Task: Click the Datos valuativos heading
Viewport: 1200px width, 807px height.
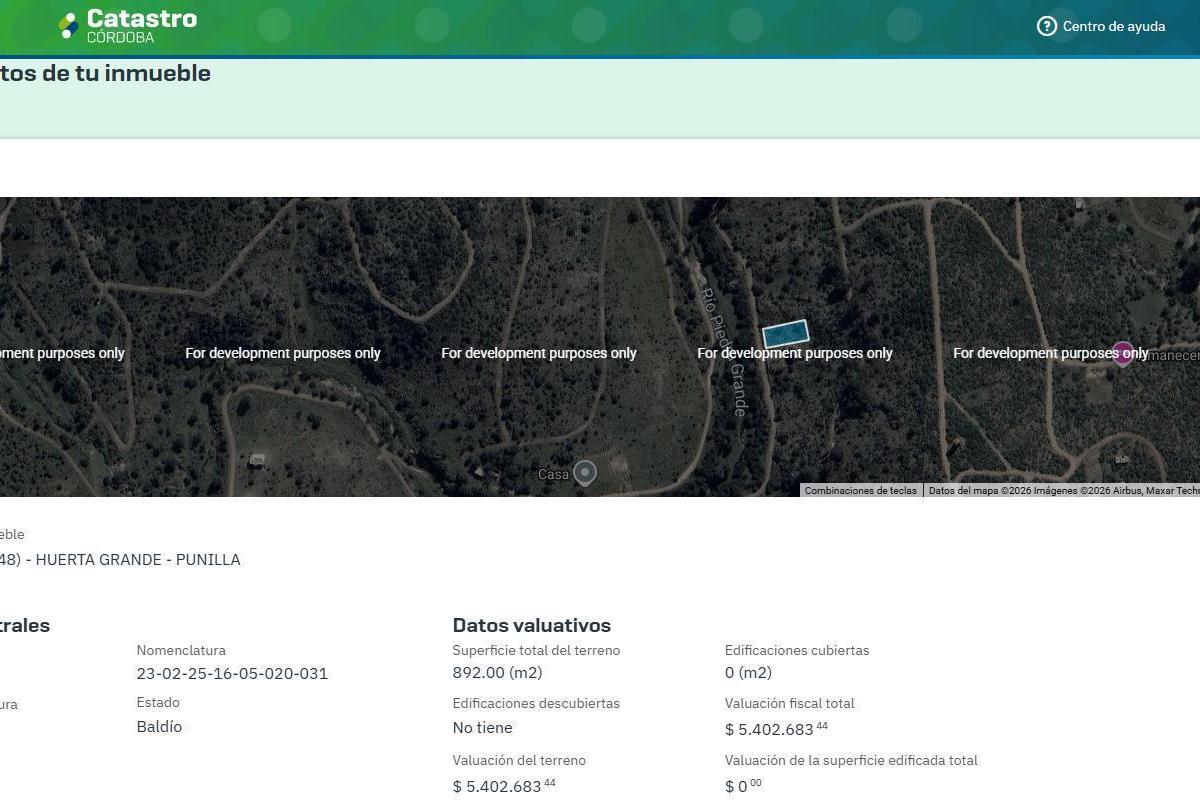Action: coord(532,625)
